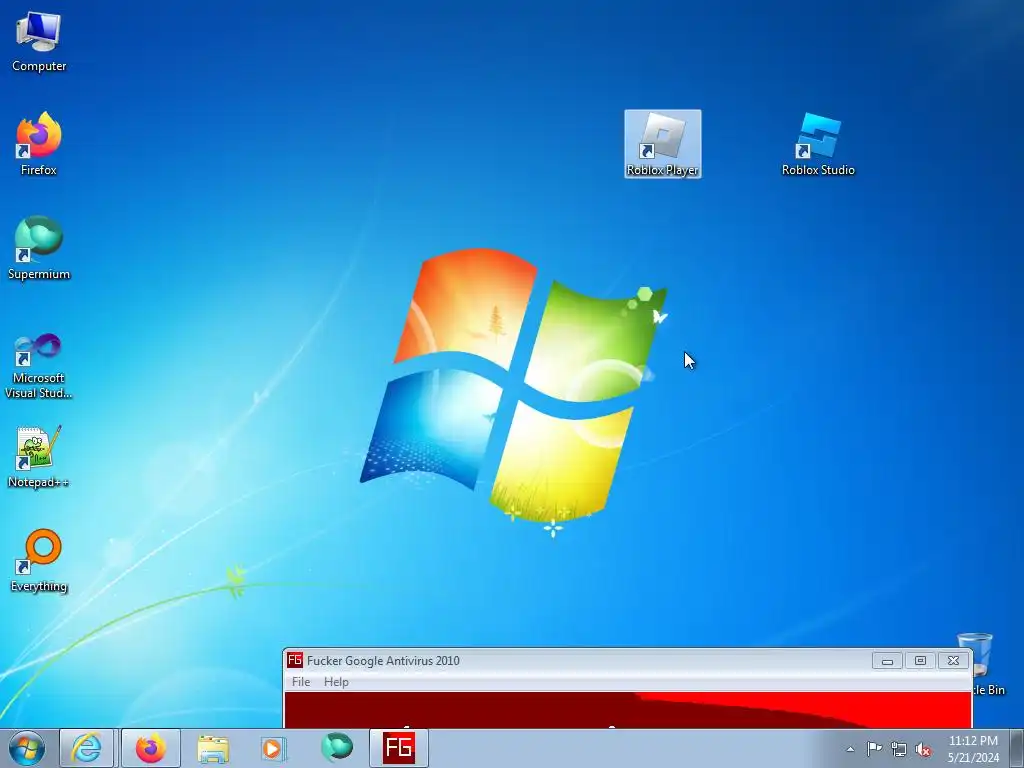Select the Everything search shortcut
The height and width of the screenshot is (768, 1024).
point(39,560)
